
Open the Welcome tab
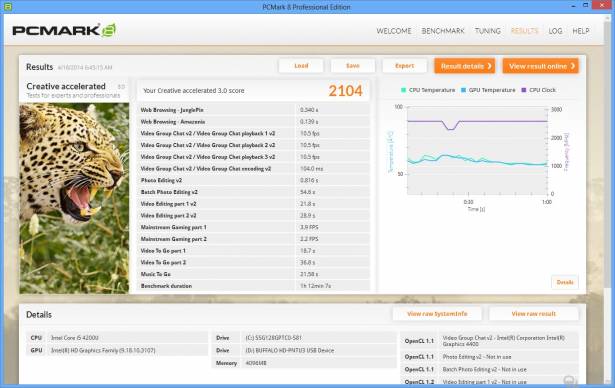pos(394,31)
